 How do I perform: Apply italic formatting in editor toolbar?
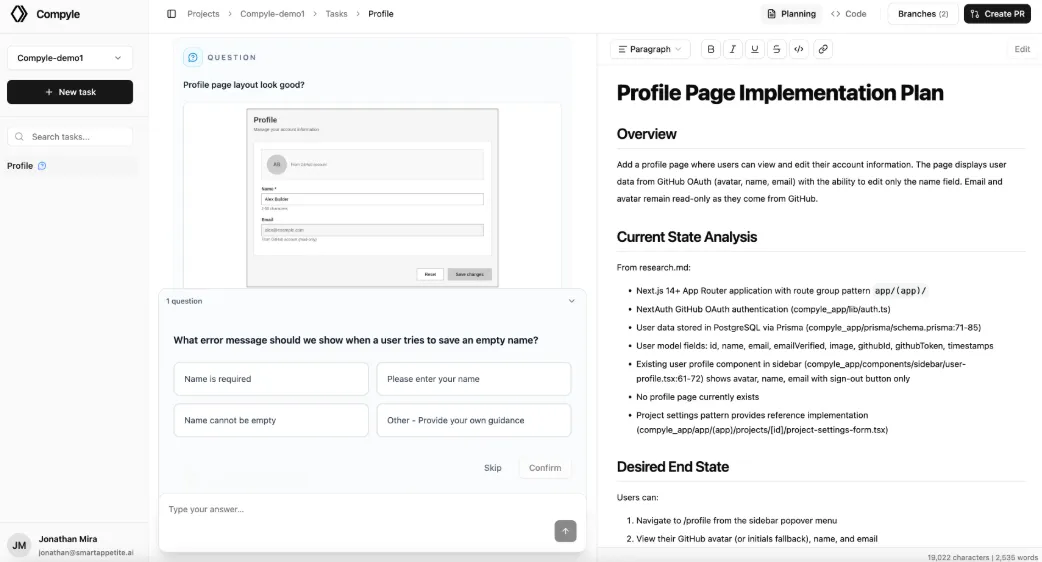[x=732, y=49]
